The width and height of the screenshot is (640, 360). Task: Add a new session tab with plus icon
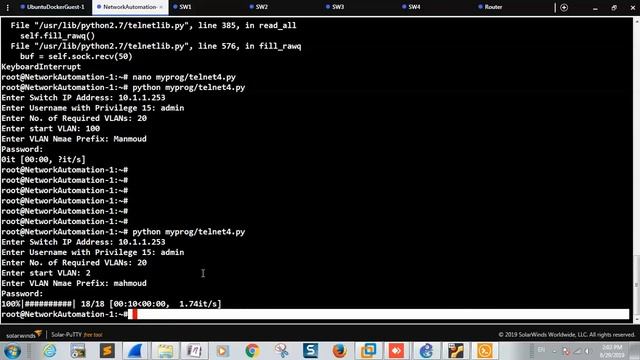pyautogui.click(x=564, y=7)
